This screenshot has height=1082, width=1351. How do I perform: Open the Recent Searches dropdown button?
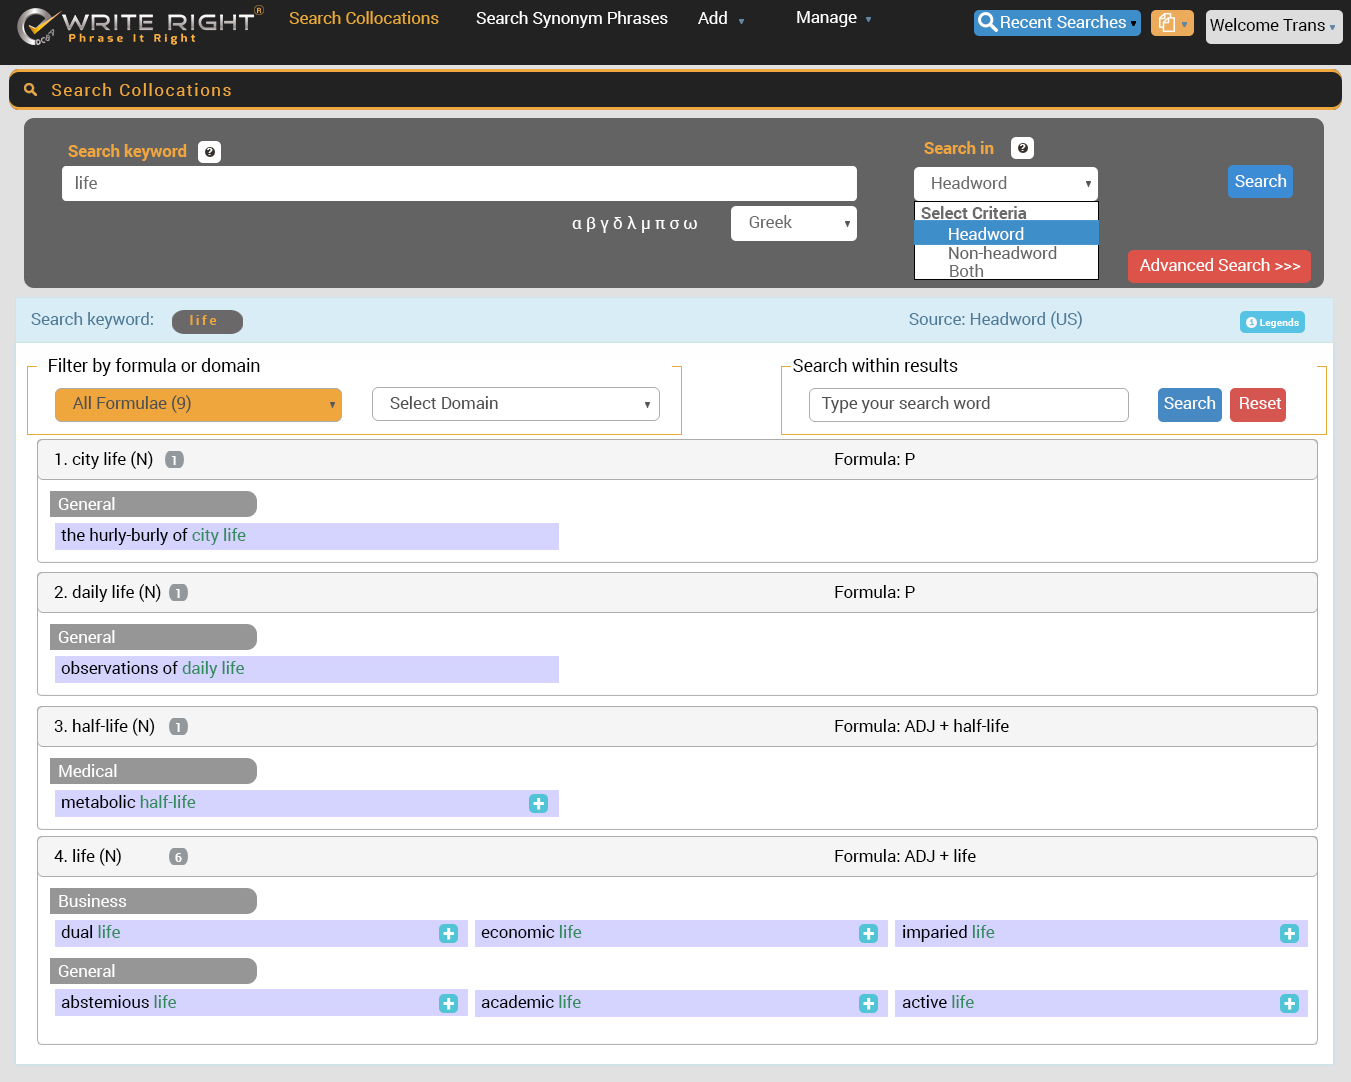pyautogui.click(x=1057, y=23)
